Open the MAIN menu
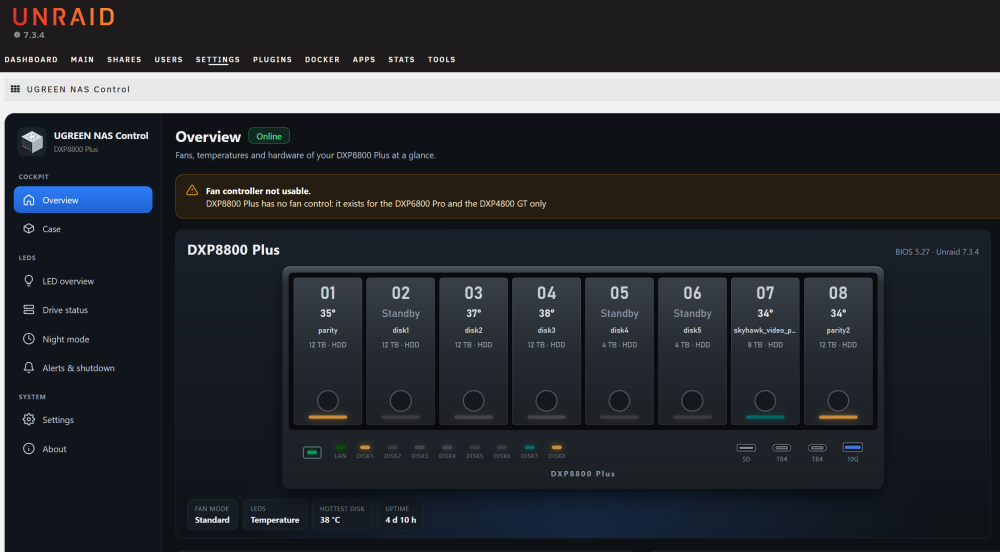Image resolution: width=1000 pixels, height=552 pixels. pos(82,59)
